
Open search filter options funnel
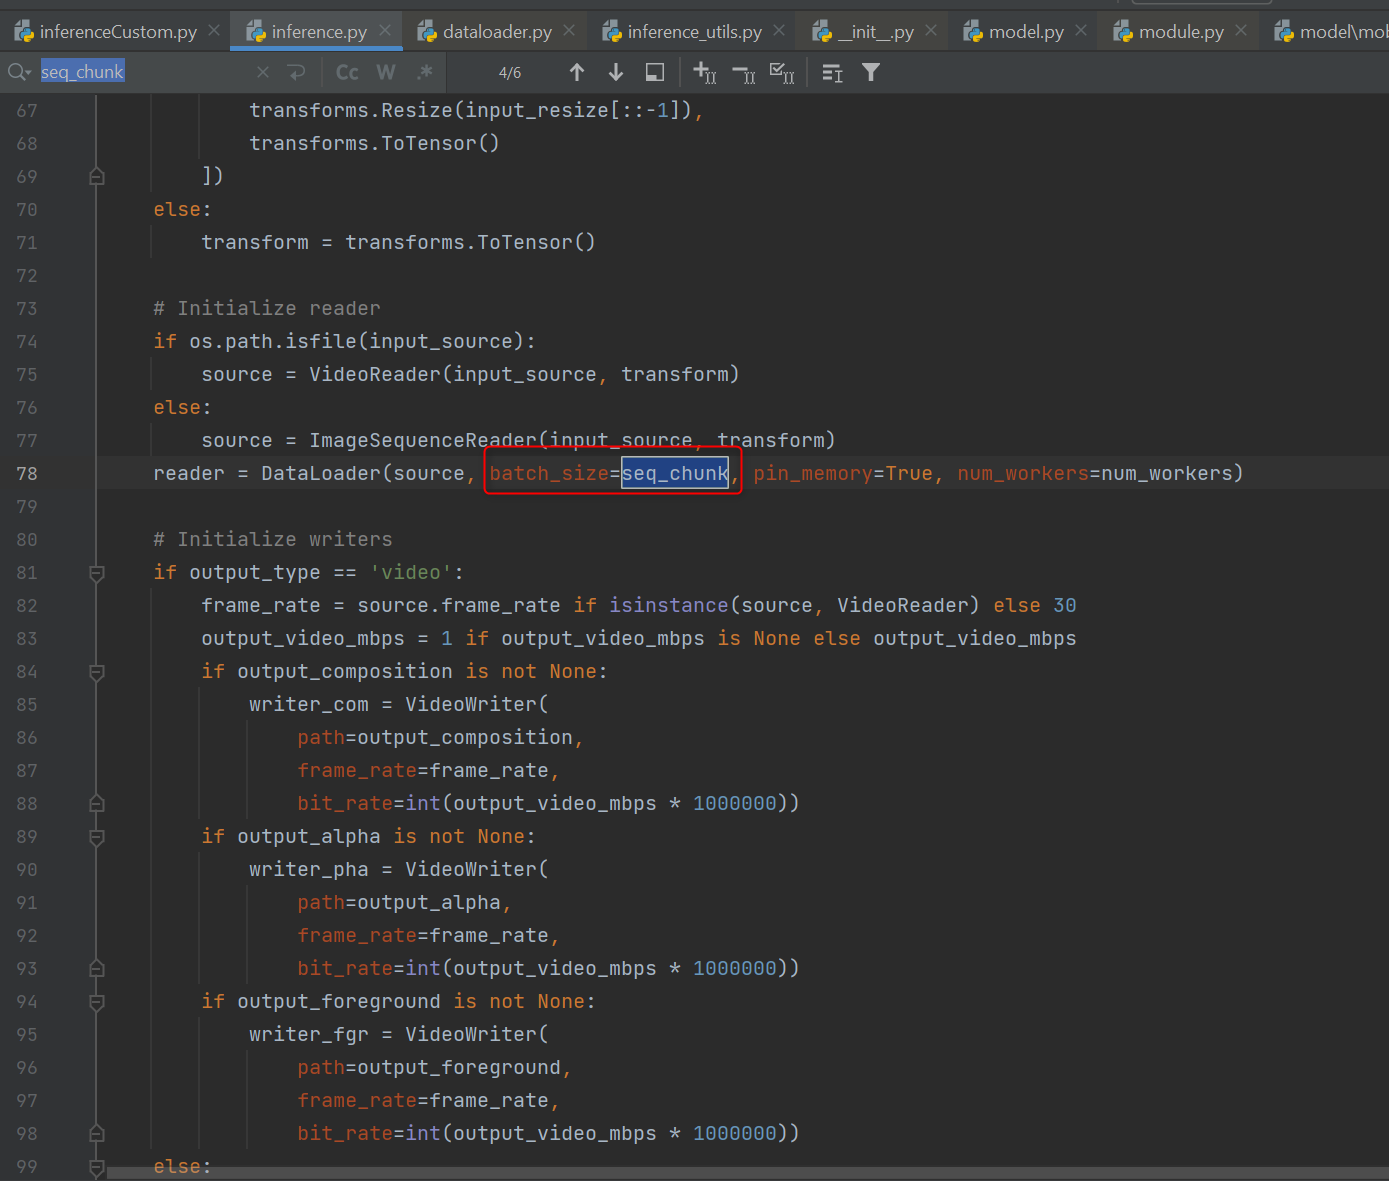871,72
